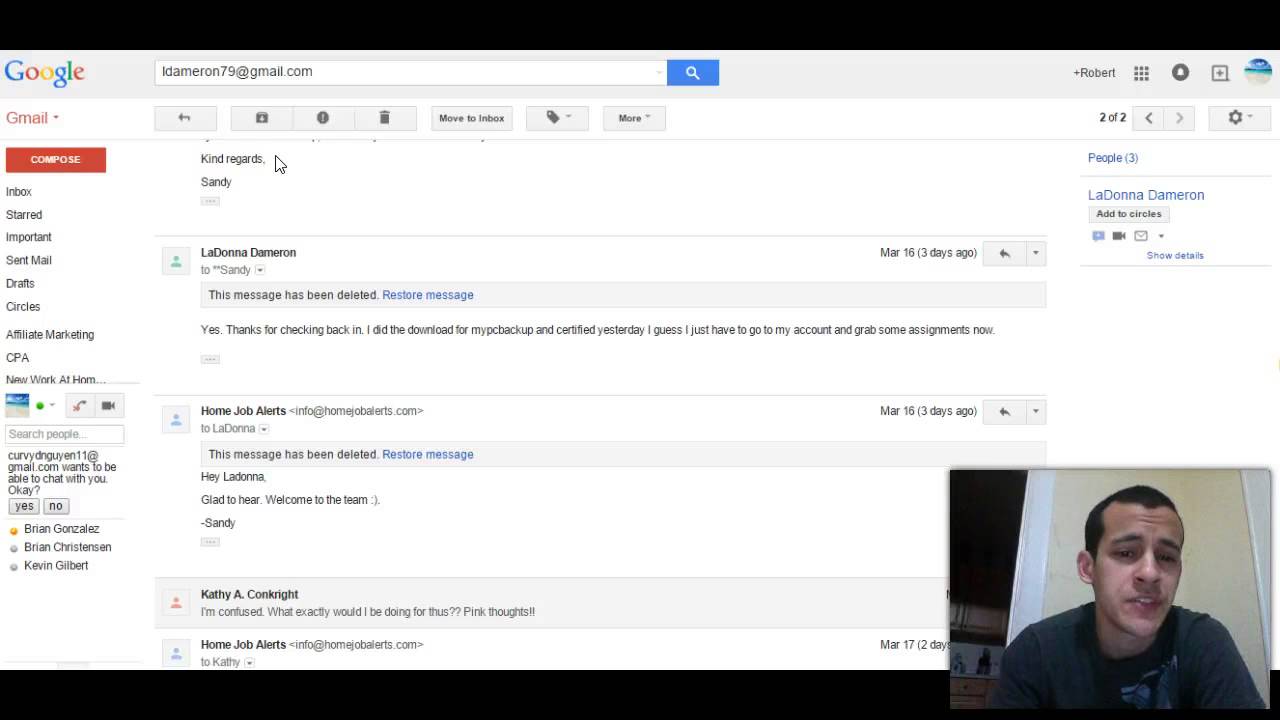Screen dimensions: 1280x720
Task: Show details for recipient **Sandy
Action: click(x=260, y=271)
